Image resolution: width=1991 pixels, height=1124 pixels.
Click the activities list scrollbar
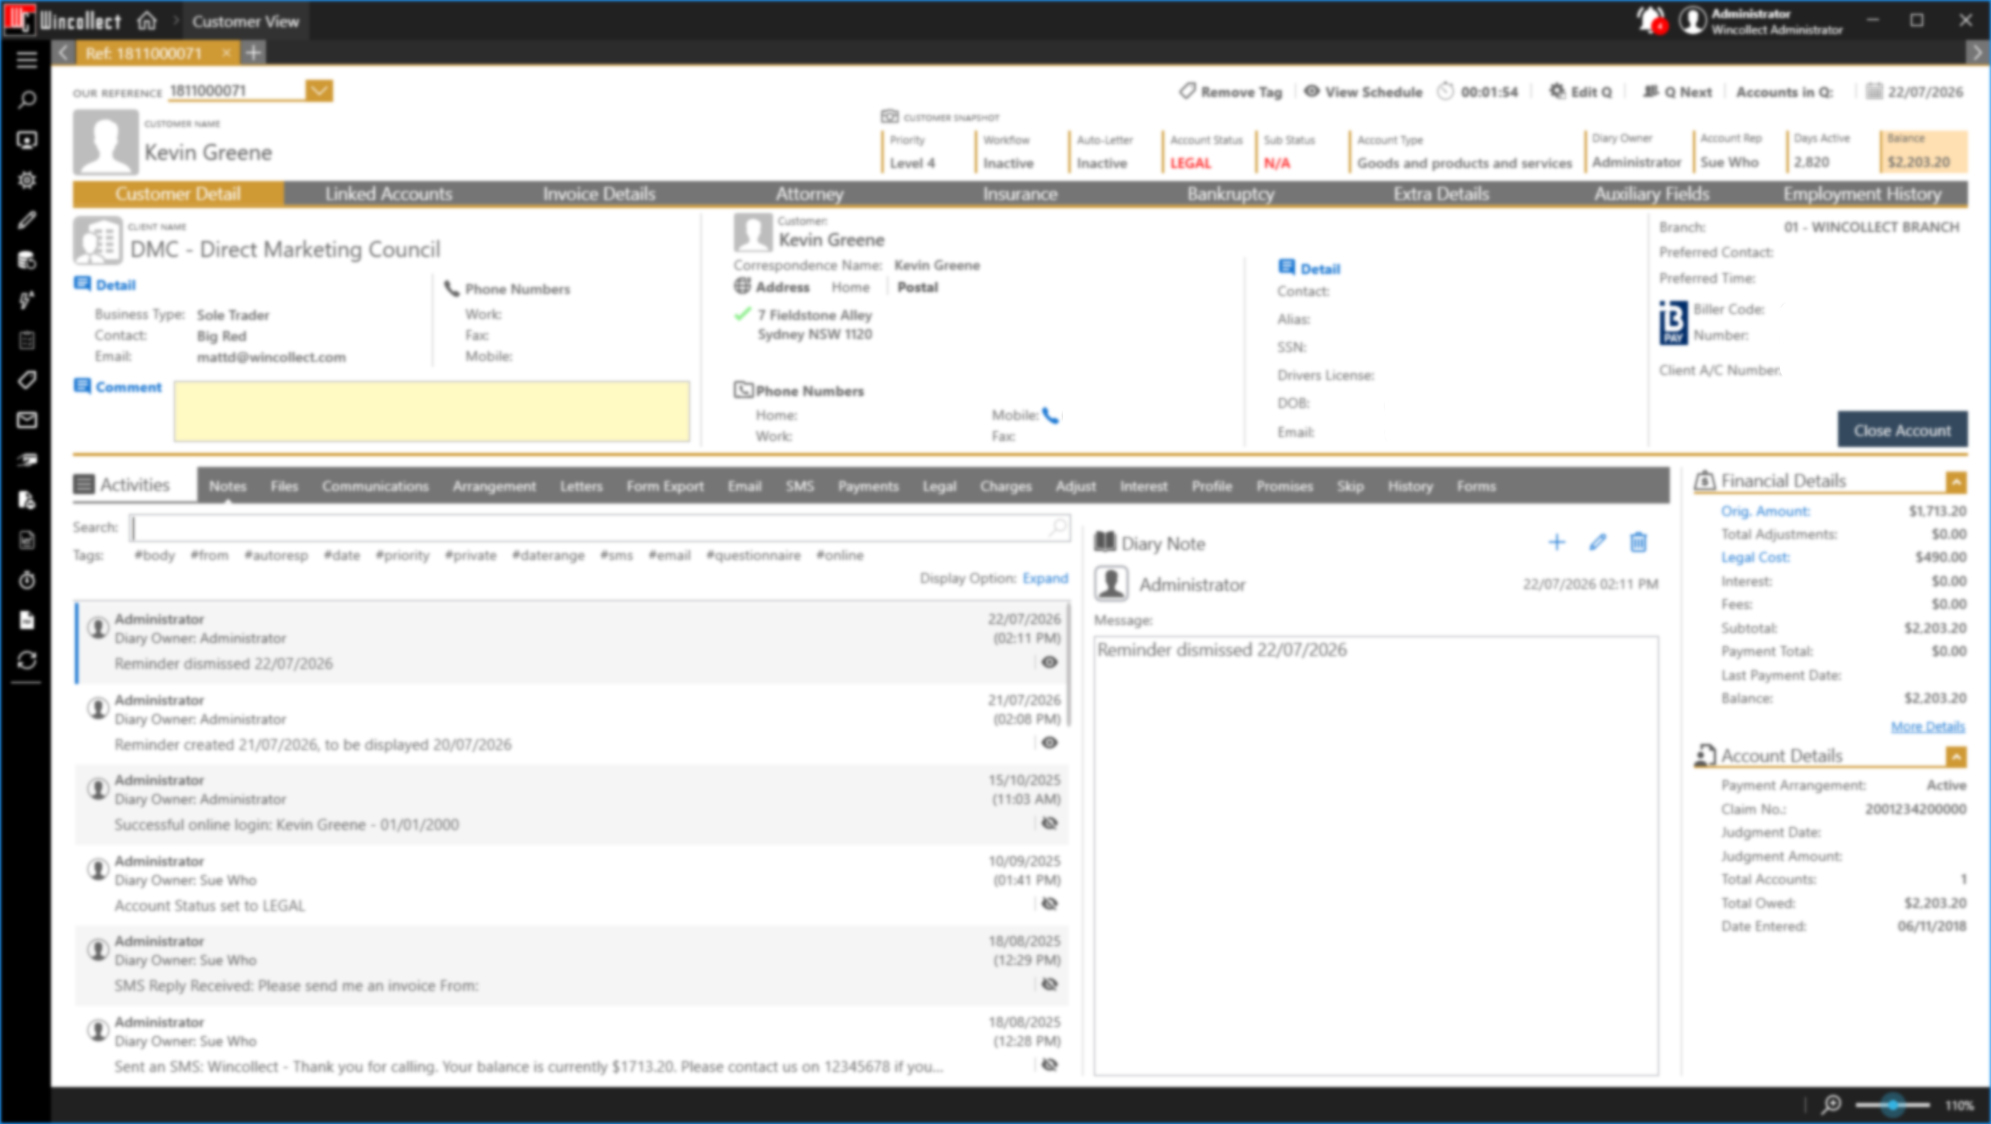coord(1070,664)
